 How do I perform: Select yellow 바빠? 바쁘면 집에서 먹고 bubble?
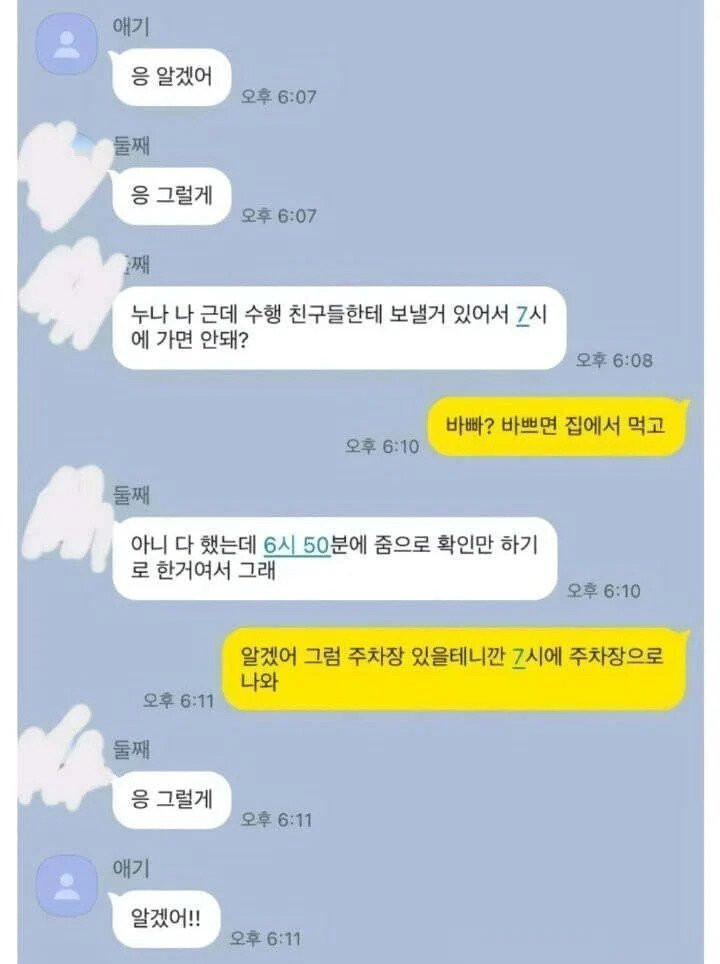pyautogui.click(x=556, y=427)
